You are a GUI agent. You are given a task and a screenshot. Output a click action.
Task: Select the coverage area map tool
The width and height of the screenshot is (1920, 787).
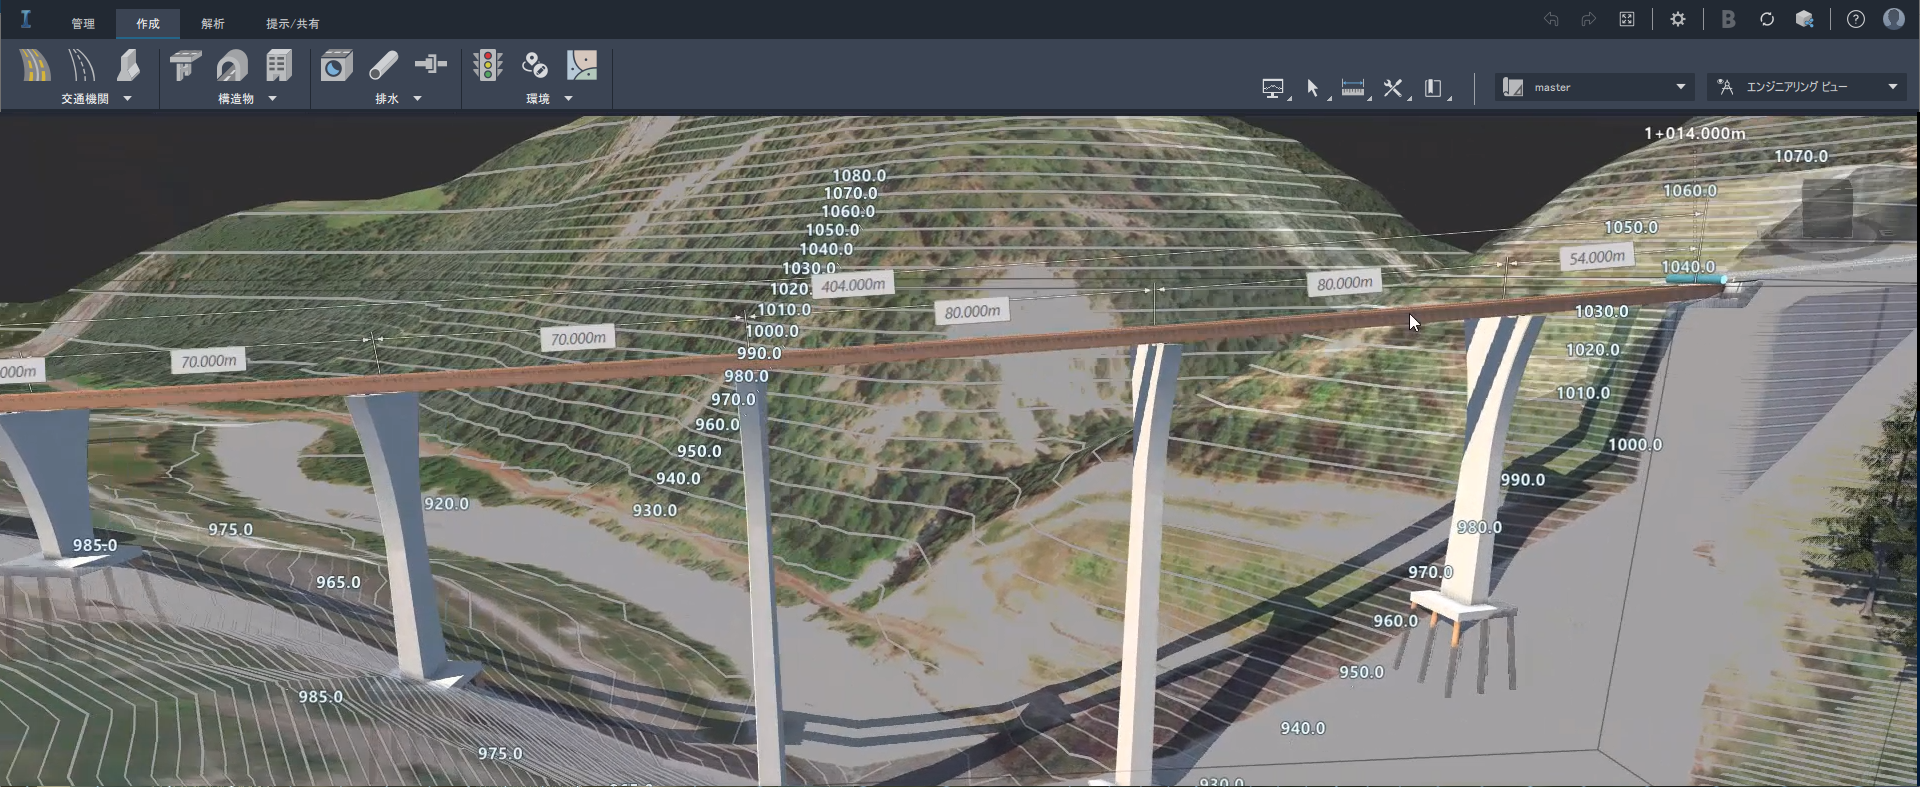[582, 66]
